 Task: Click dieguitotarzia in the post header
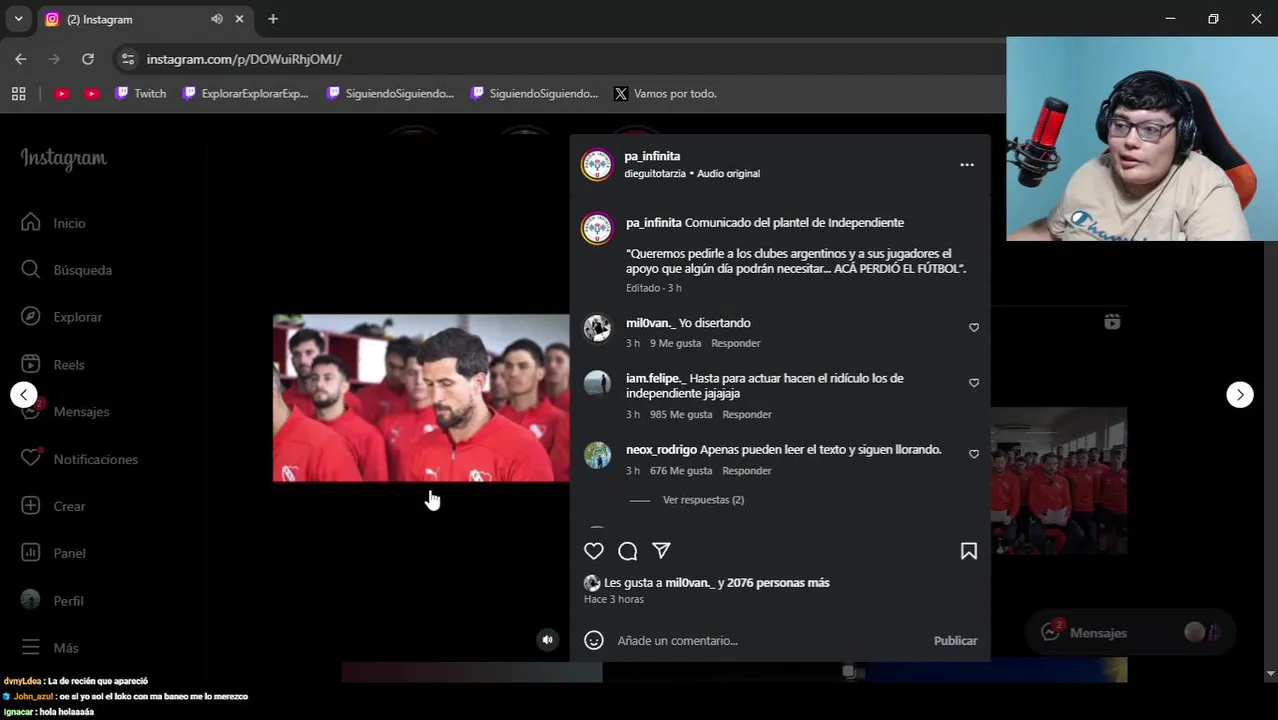tap(655, 173)
